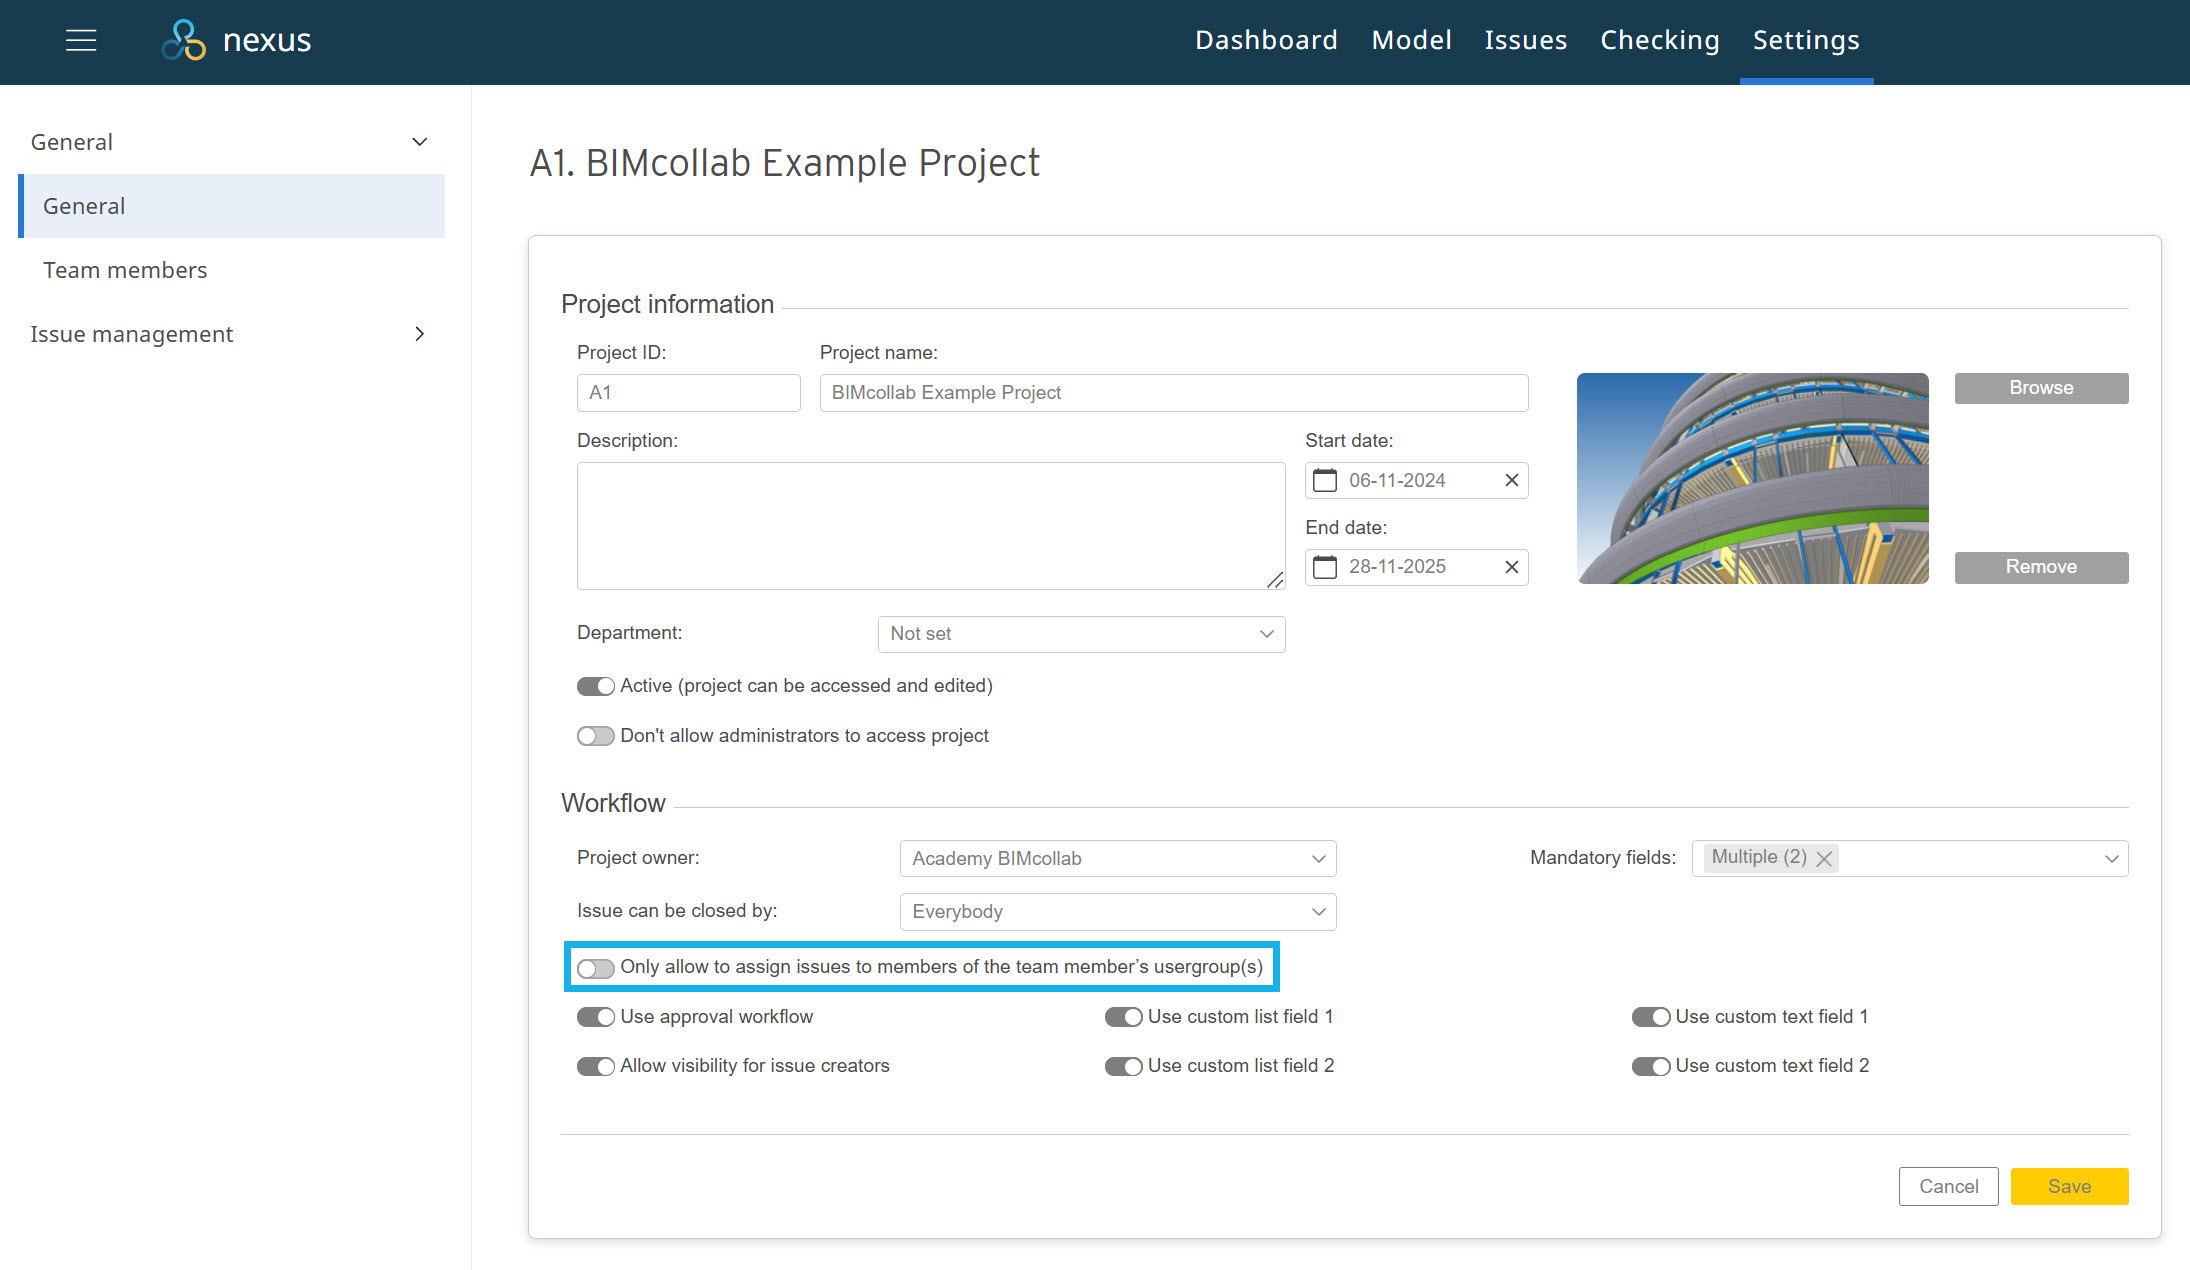Click the Project ID field
The image size is (2190, 1270).
(688, 393)
